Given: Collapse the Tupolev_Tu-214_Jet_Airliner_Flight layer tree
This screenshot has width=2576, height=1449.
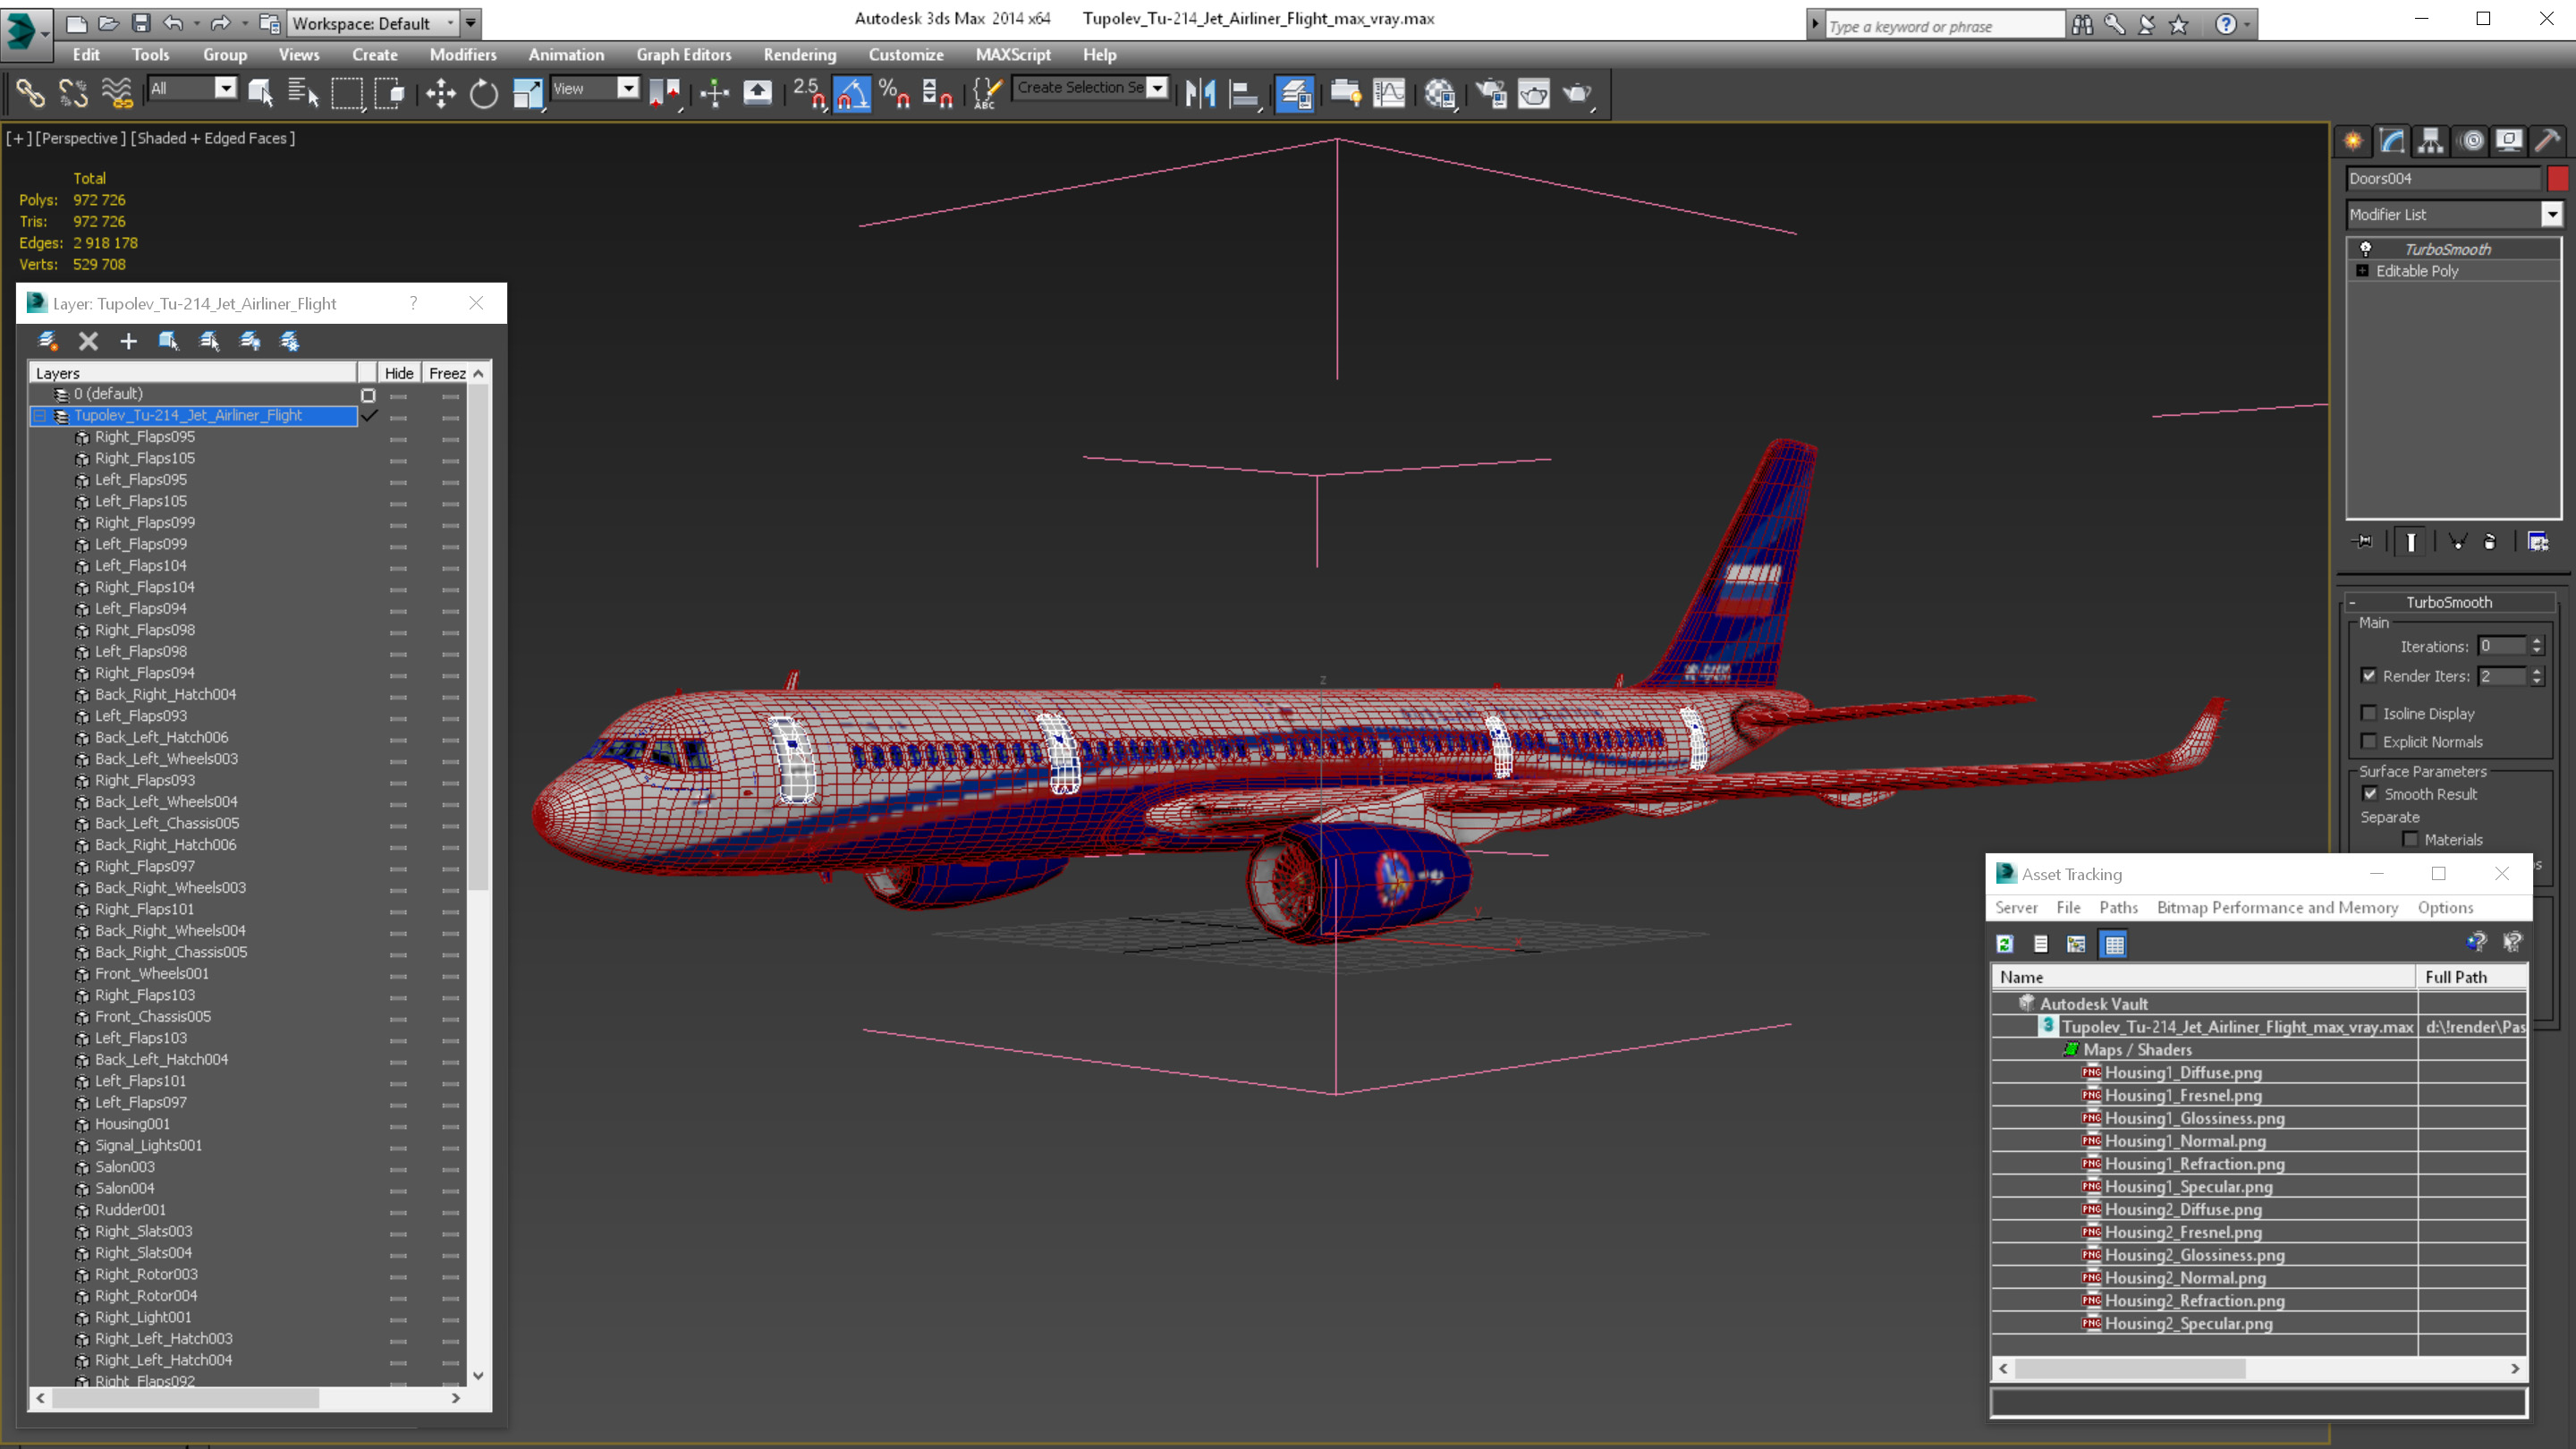Looking at the screenshot, I should [40, 415].
